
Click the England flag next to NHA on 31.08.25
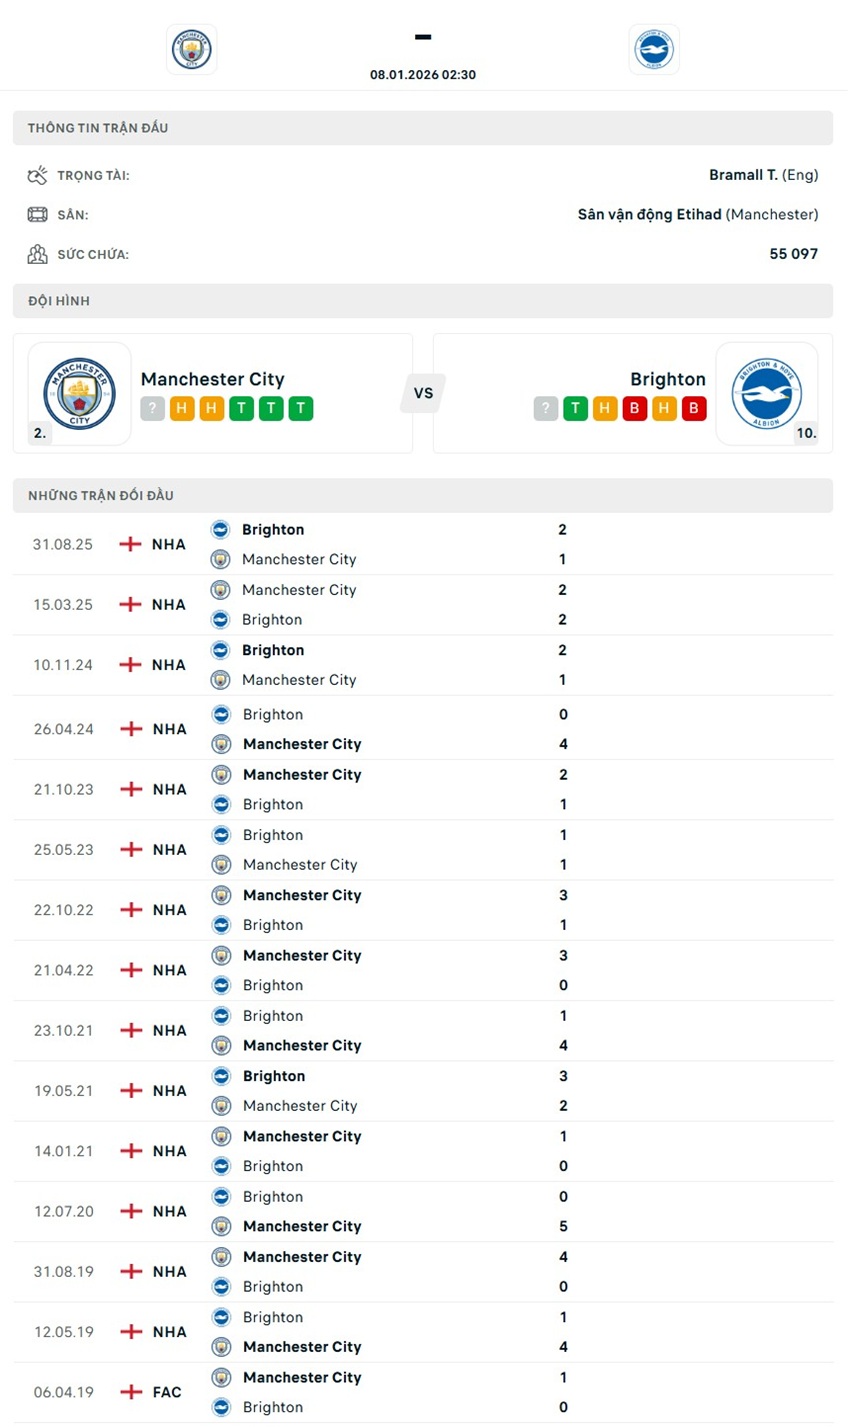click(x=129, y=544)
